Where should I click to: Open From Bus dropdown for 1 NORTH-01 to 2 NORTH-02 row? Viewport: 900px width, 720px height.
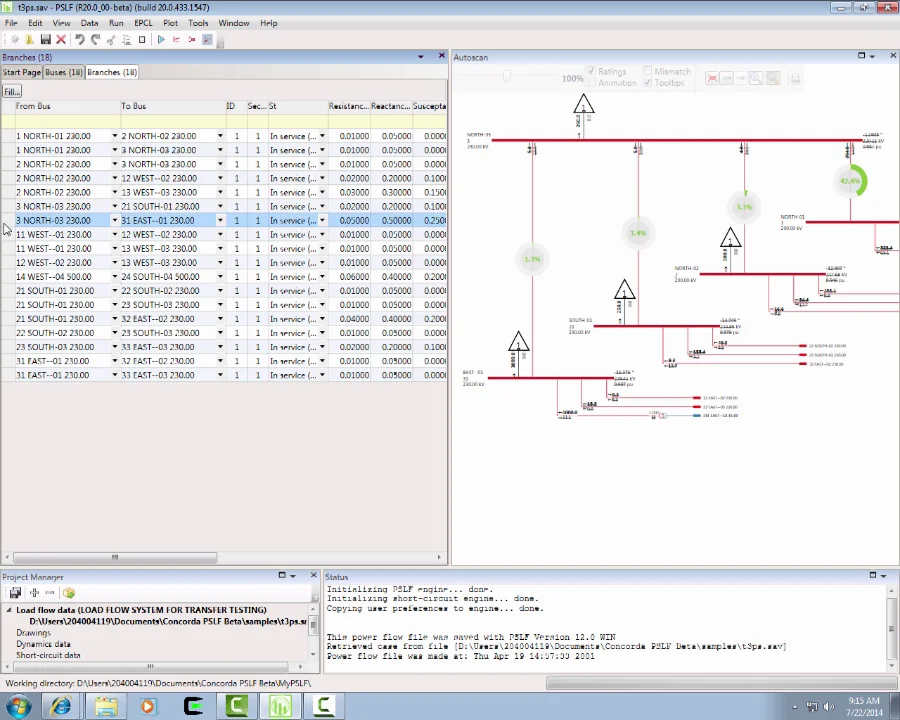(114, 136)
